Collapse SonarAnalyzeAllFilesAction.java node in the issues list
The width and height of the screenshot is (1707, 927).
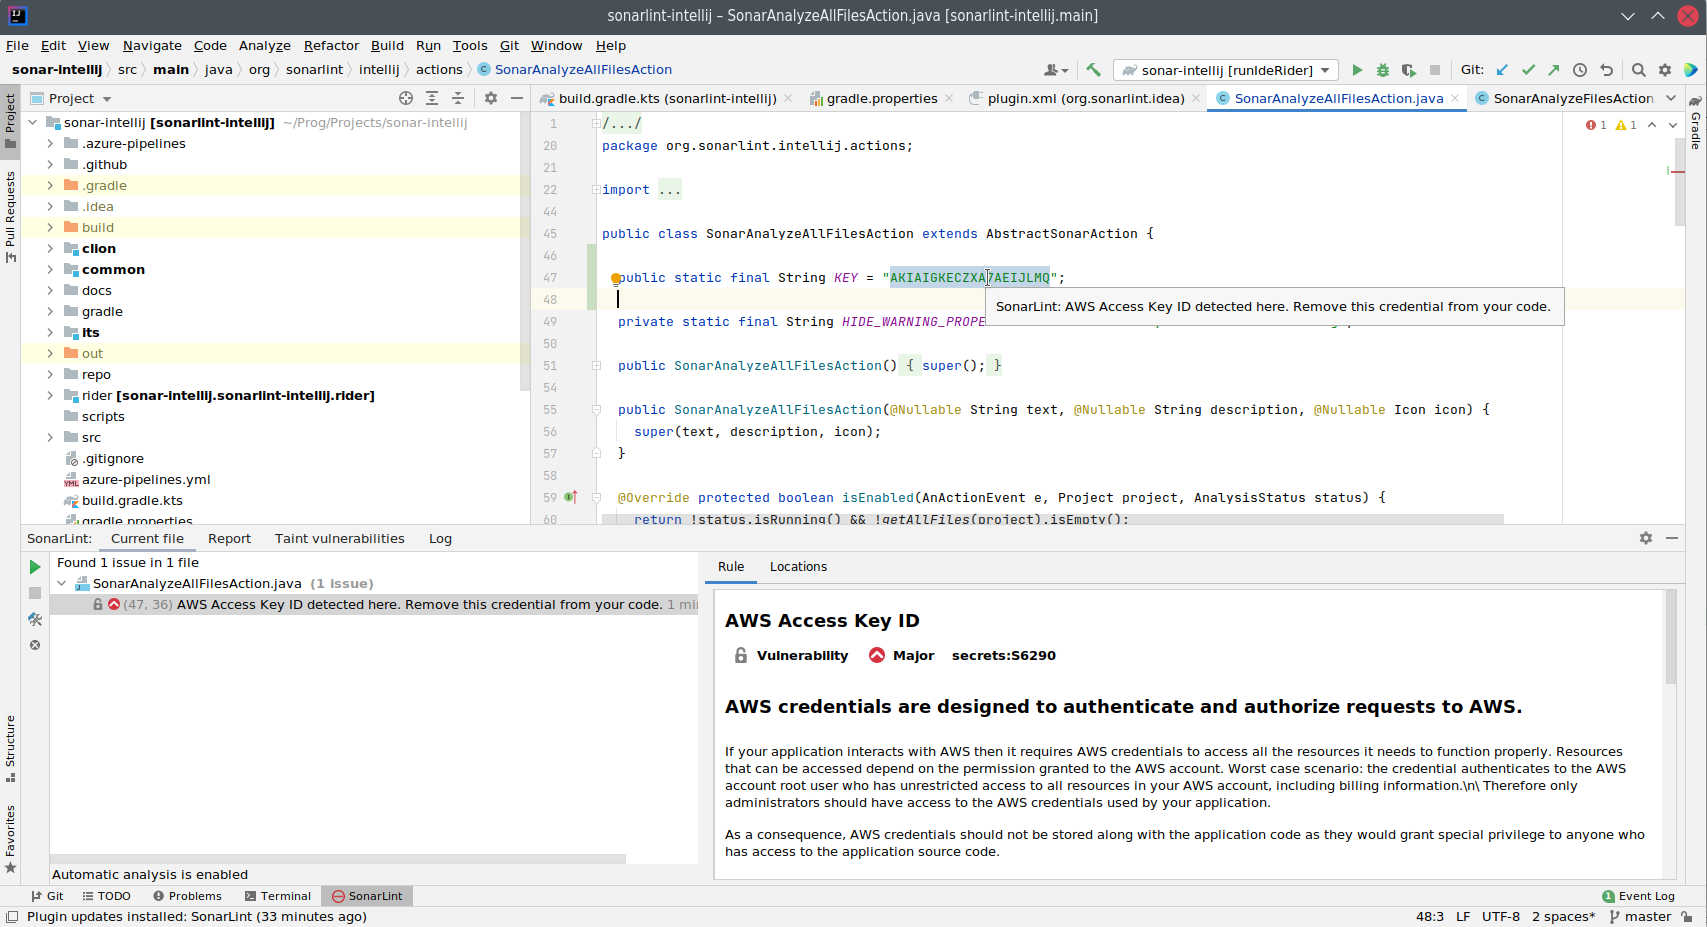pos(62,584)
